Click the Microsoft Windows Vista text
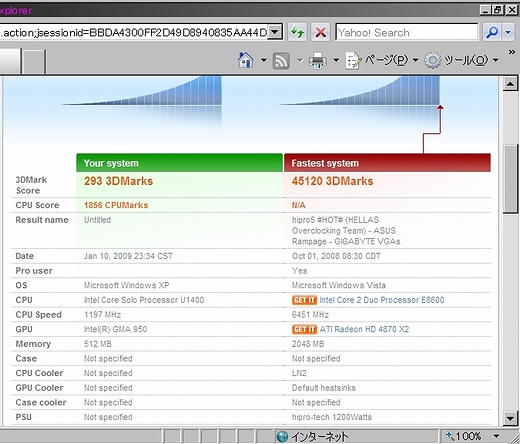The width and height of the screenshot is (520, 444). pos(339,285)
